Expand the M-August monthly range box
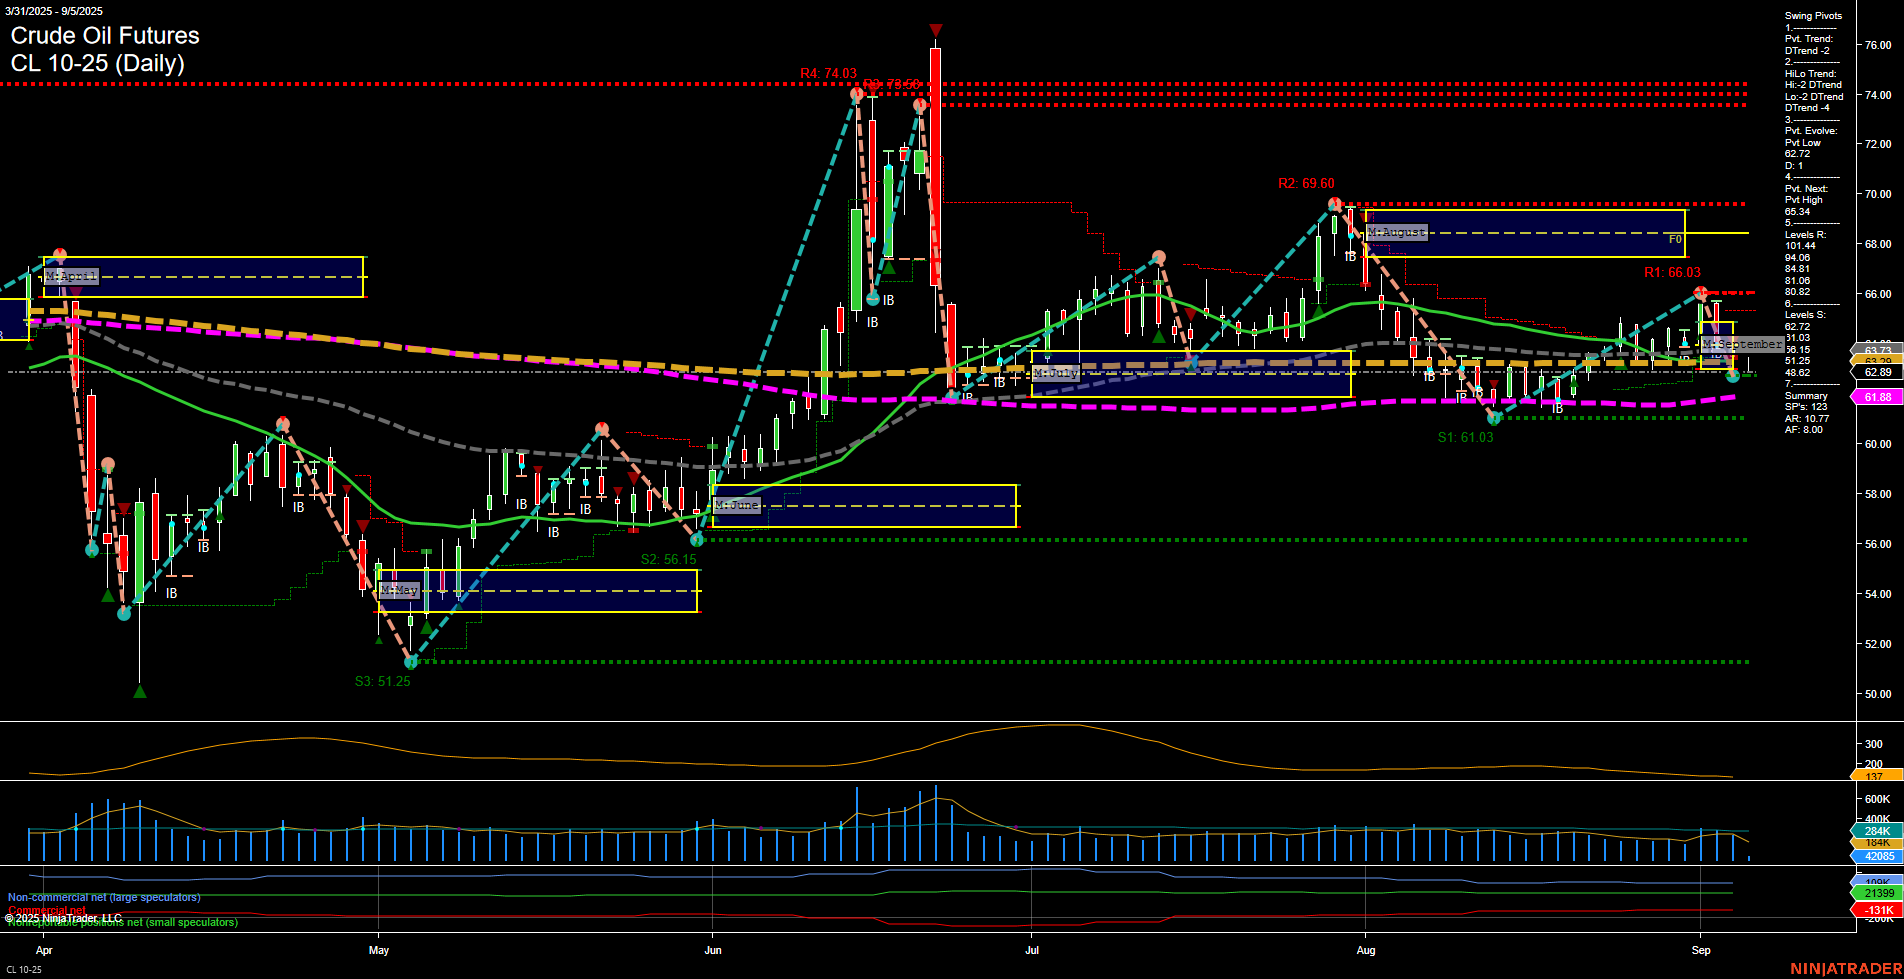 tap(1397, 231)
